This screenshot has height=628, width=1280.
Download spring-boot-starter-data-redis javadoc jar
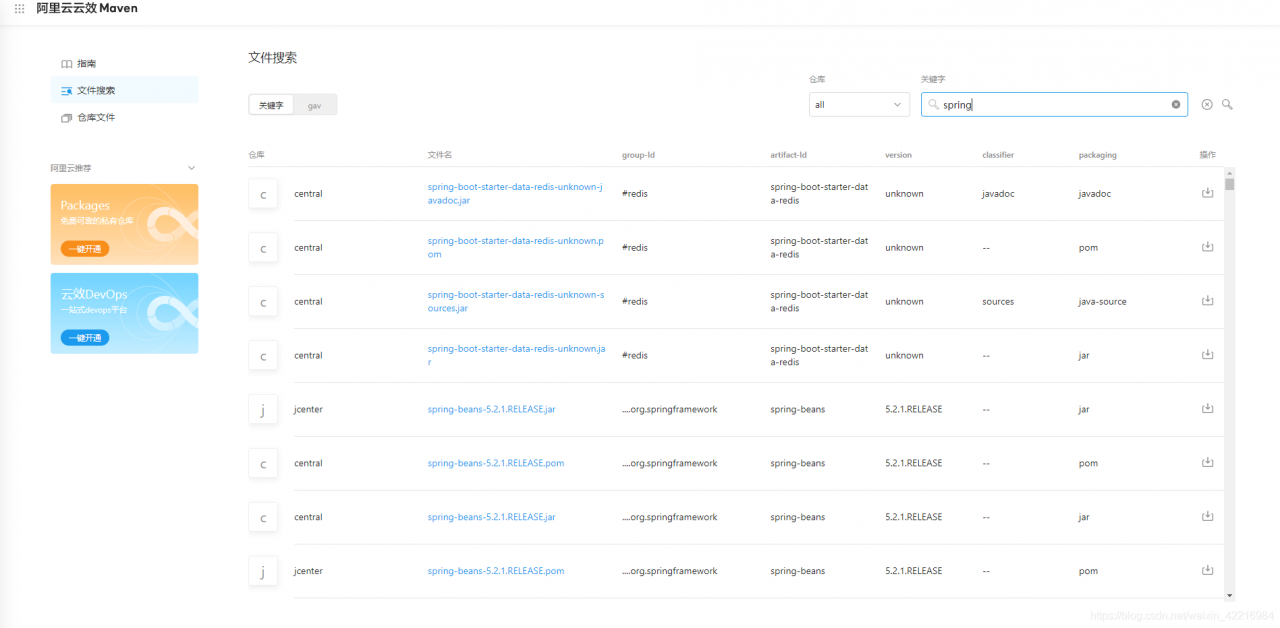(1207, 193)
